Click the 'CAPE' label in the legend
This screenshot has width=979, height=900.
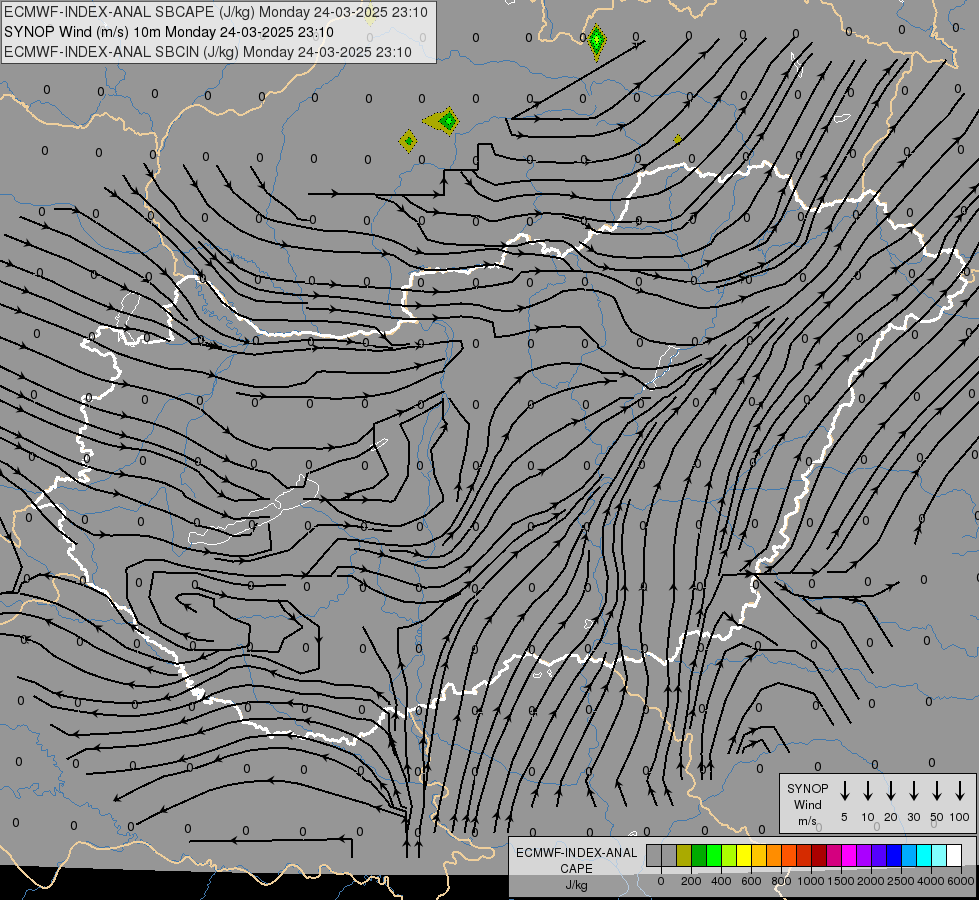pos(576,869)
